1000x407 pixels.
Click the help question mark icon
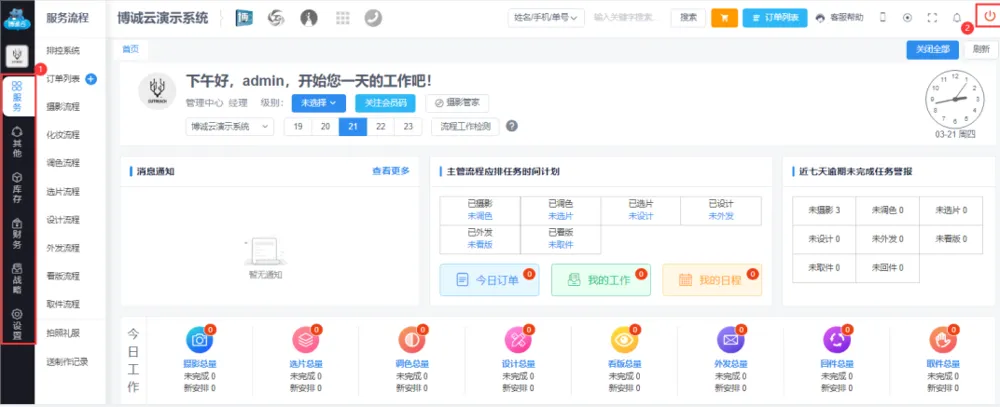[512, 126]
